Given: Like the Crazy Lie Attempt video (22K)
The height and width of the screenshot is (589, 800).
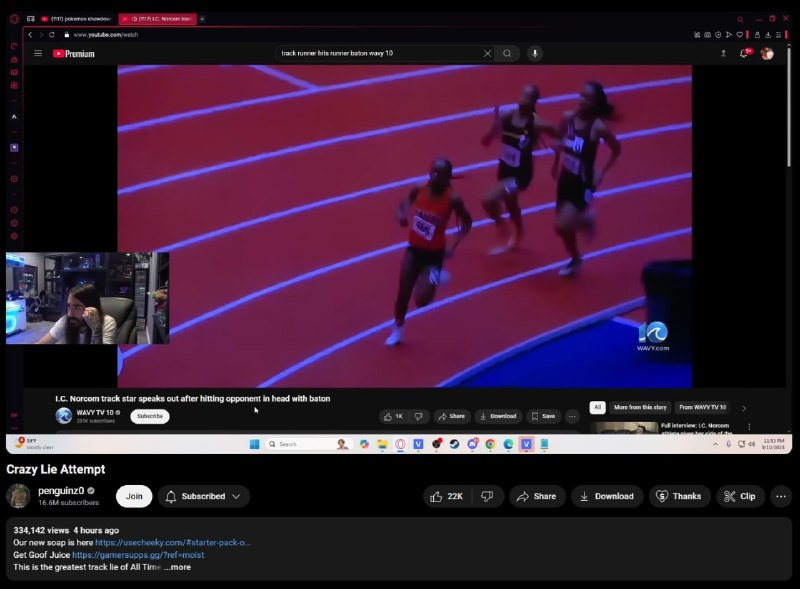Looking at the screenshot, I should pyautogui.click(x=446, y=496).
